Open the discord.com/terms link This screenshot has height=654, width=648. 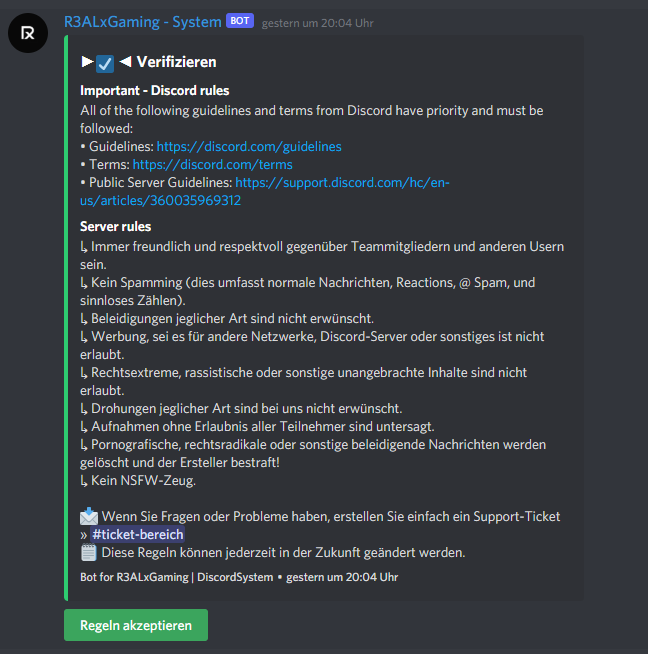point(212,164)
